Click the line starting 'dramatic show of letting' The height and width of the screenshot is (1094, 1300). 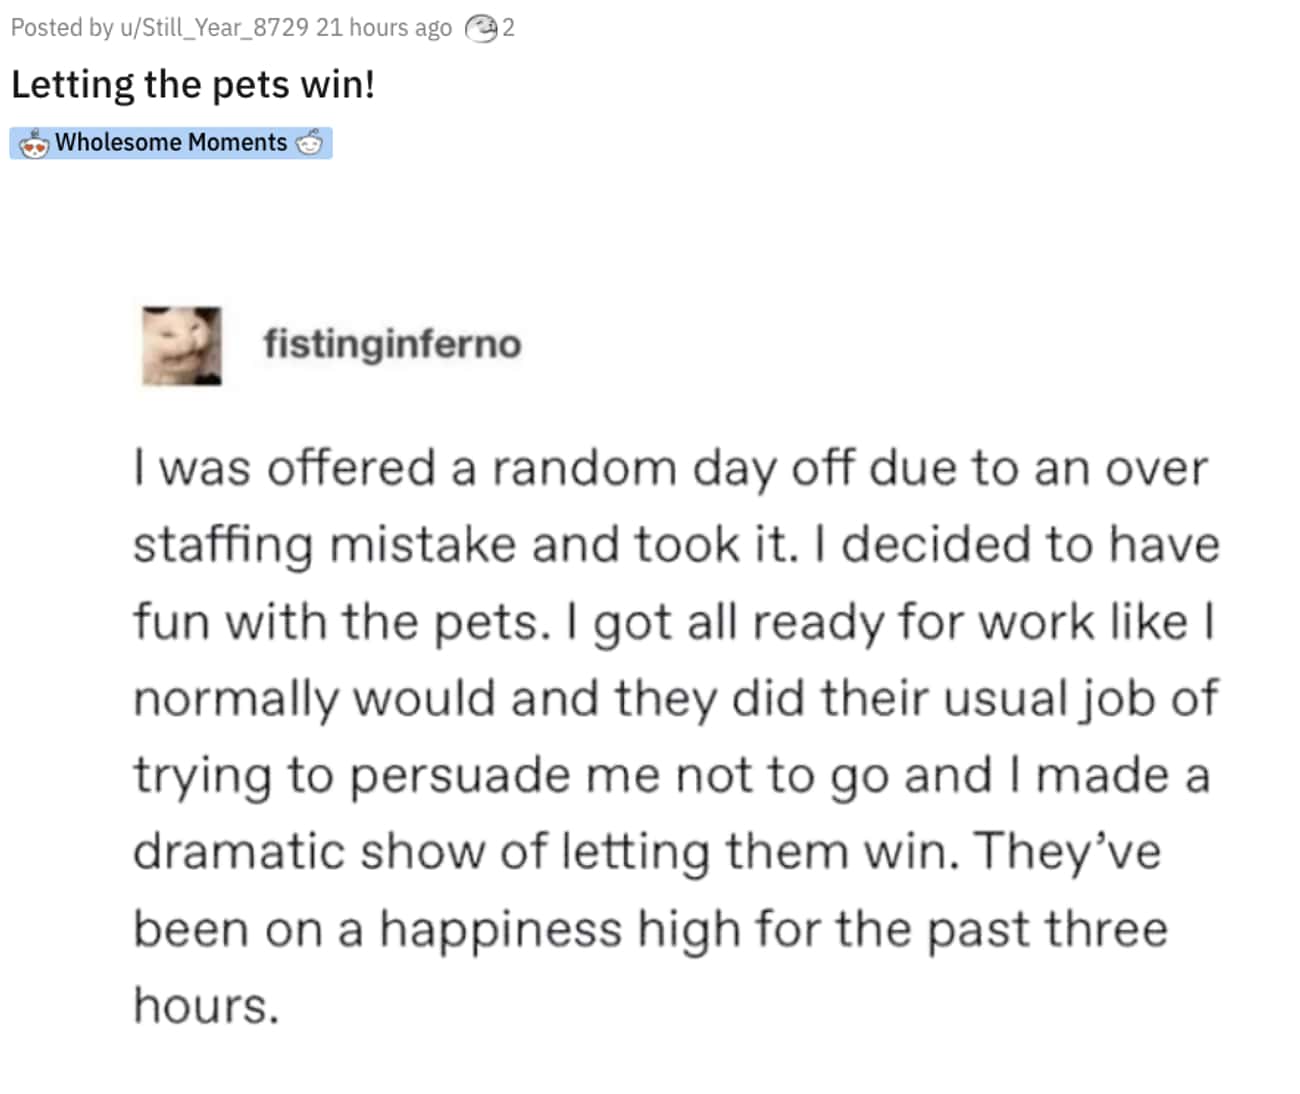point(647,853)
